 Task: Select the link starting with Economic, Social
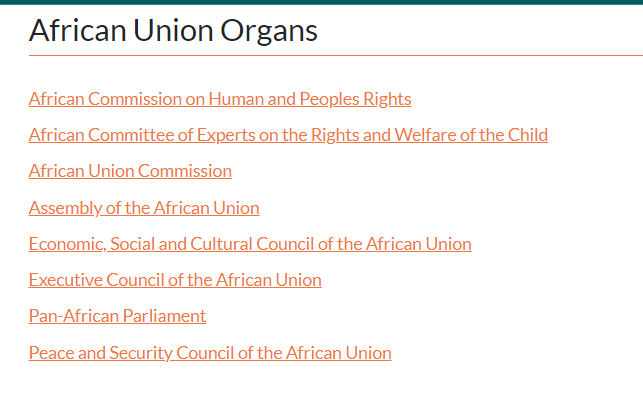point(250,244)
